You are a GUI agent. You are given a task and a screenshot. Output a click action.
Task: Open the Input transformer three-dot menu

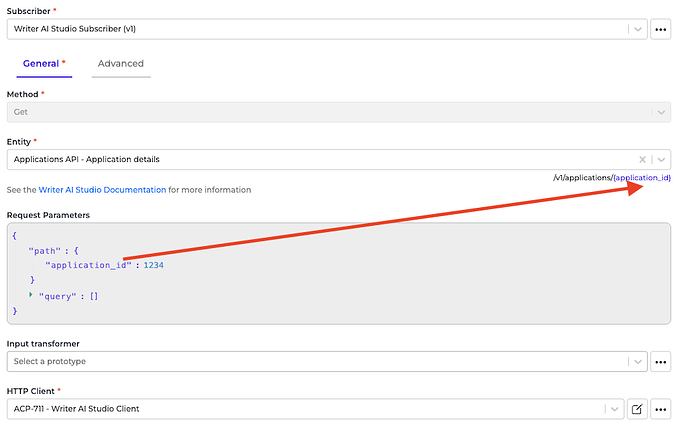(x=660, y=362)
